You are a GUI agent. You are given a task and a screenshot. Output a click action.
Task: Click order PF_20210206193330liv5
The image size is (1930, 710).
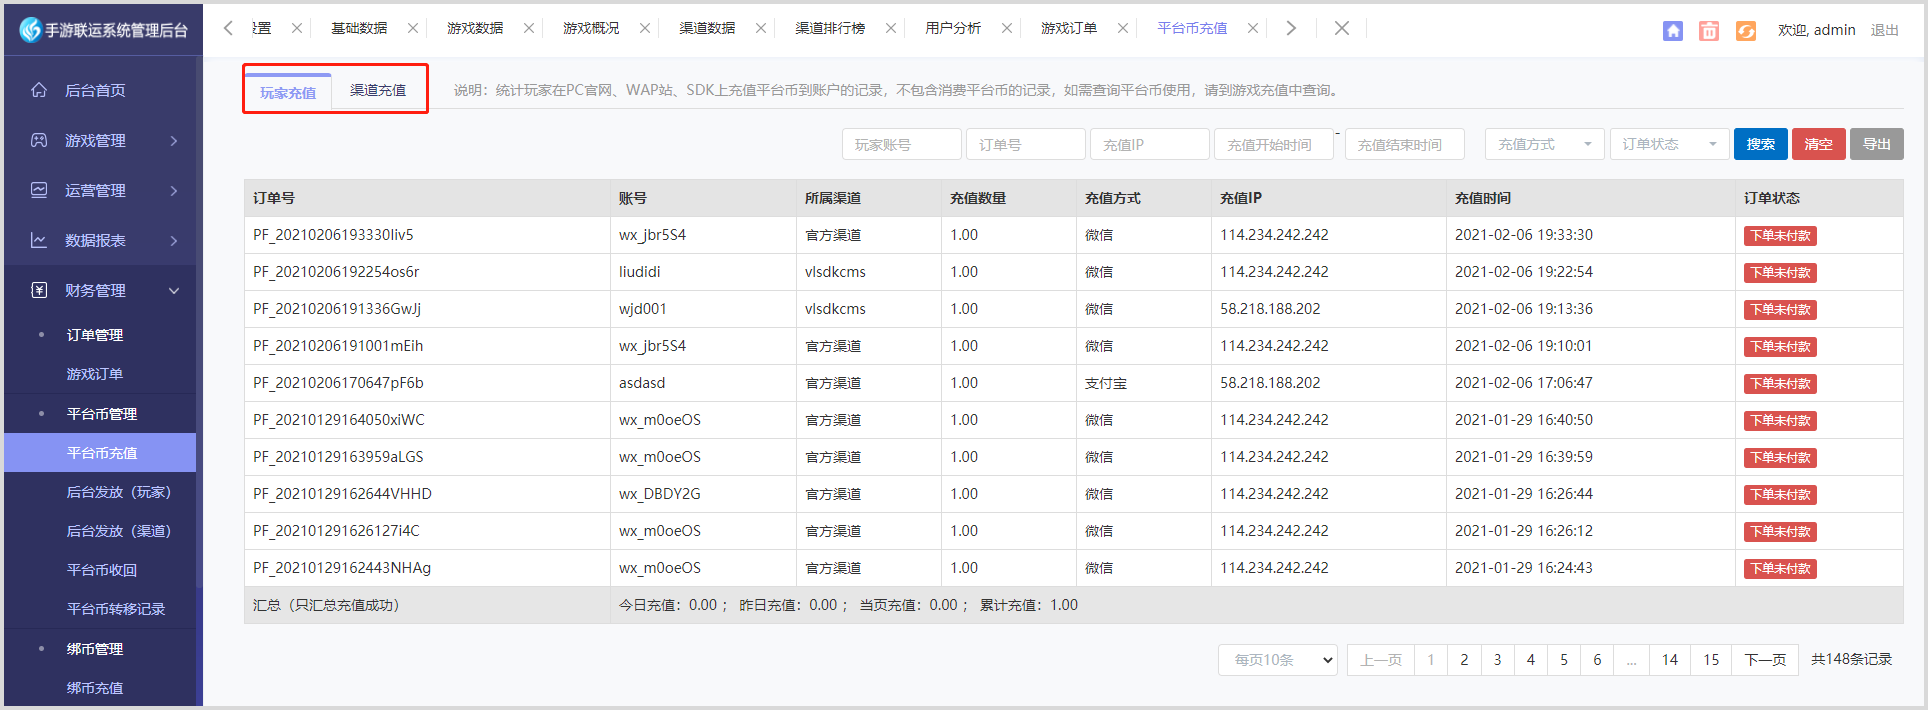click(x=333, y=235)
